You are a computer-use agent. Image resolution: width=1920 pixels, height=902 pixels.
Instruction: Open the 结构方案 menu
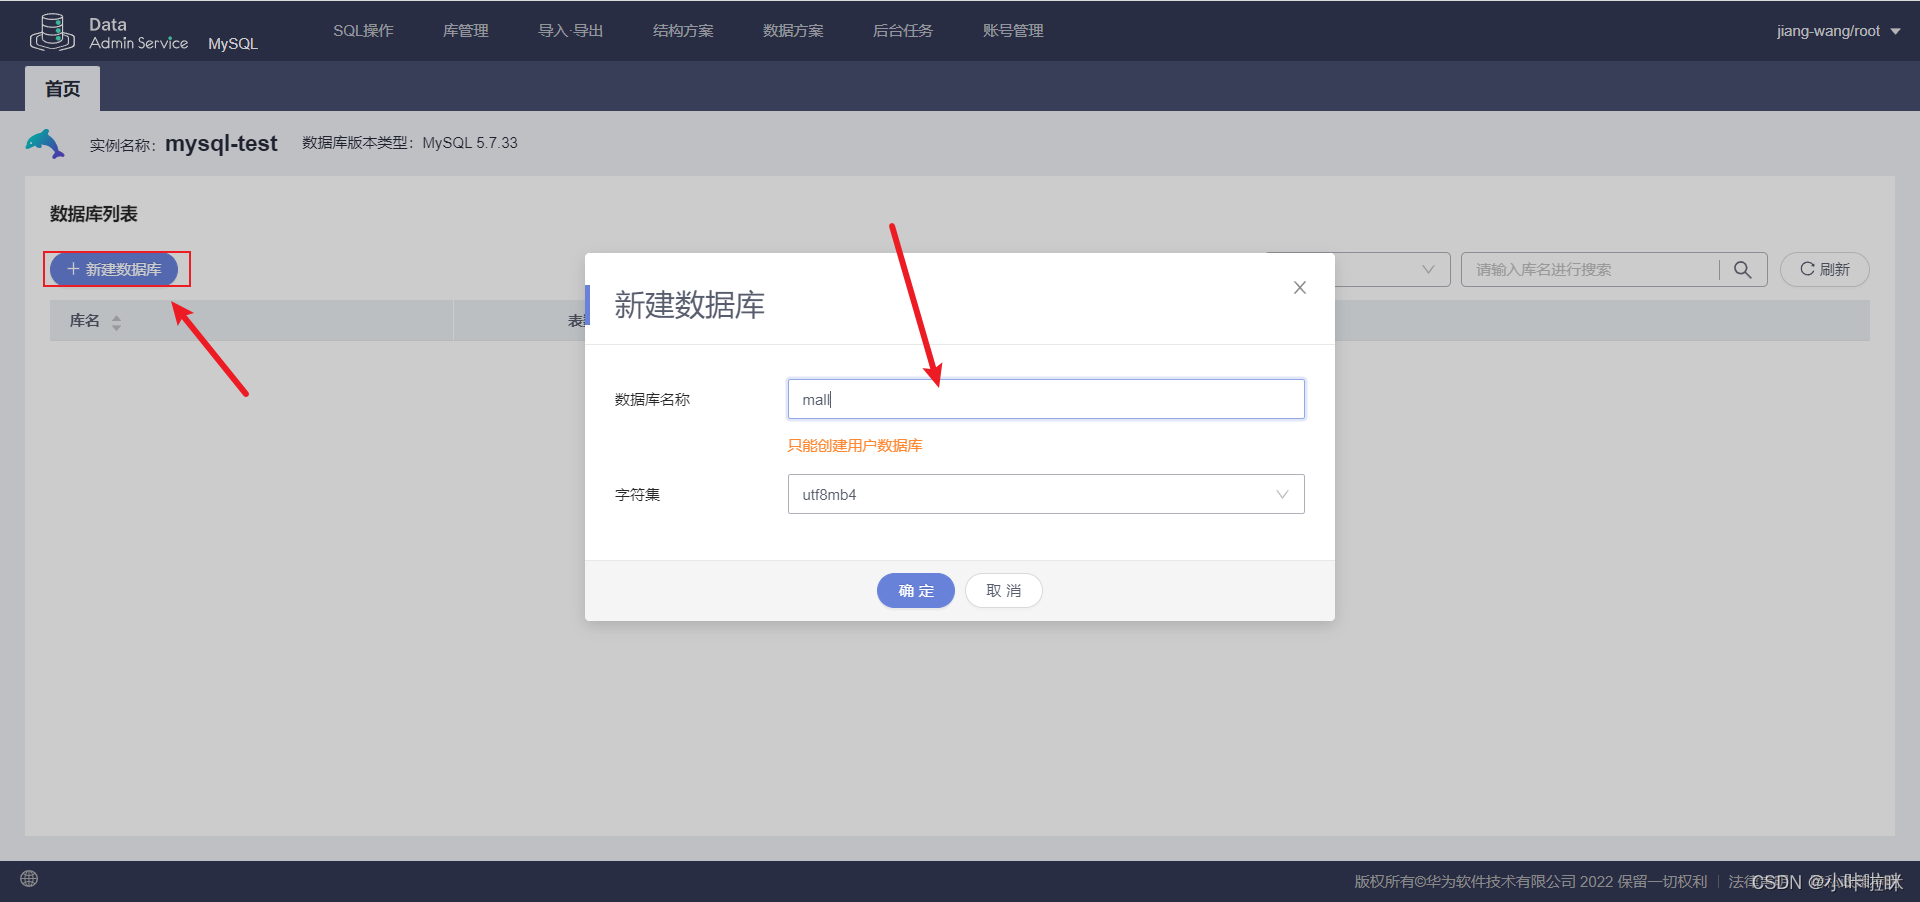coord(683,31)
